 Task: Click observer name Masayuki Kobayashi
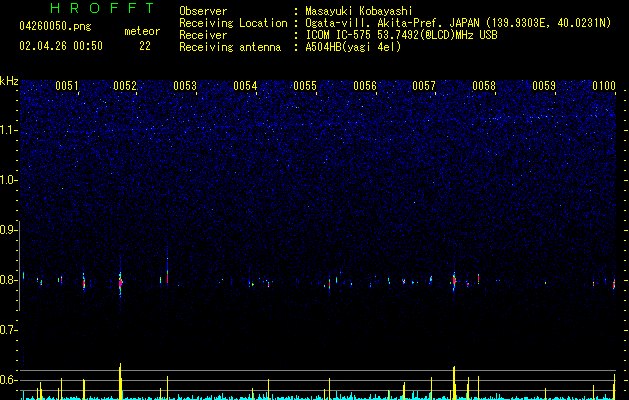pos(359,11)
